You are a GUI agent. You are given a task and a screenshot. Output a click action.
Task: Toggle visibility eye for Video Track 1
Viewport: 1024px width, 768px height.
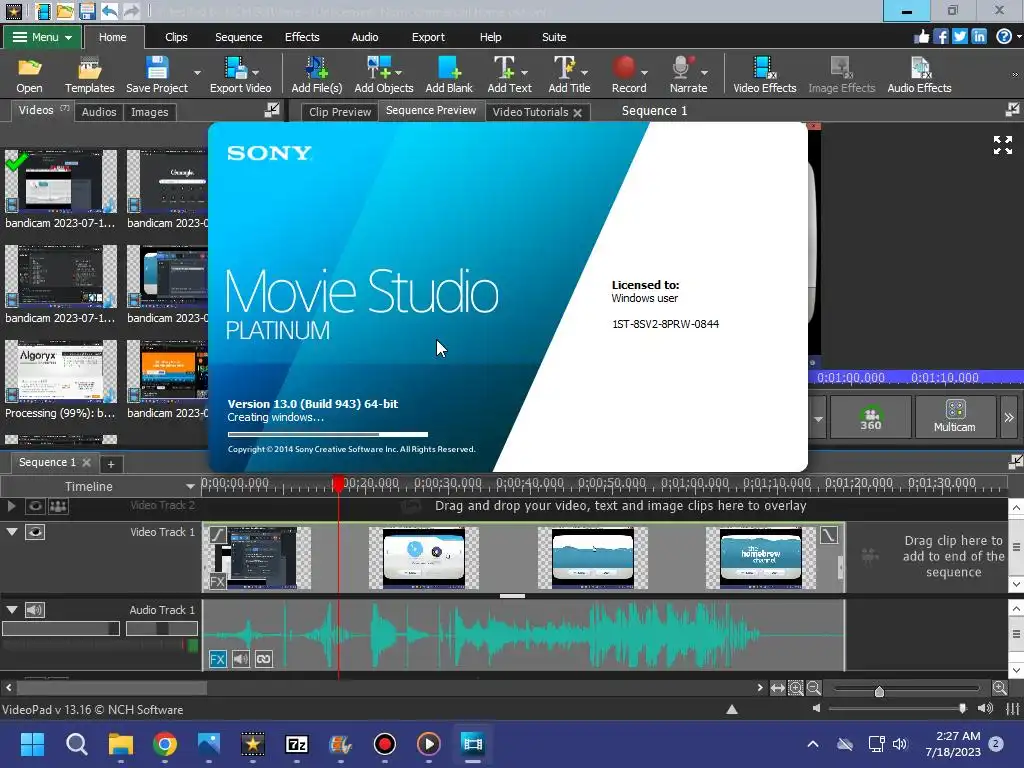pyautogui.click(x=35, y=532)
